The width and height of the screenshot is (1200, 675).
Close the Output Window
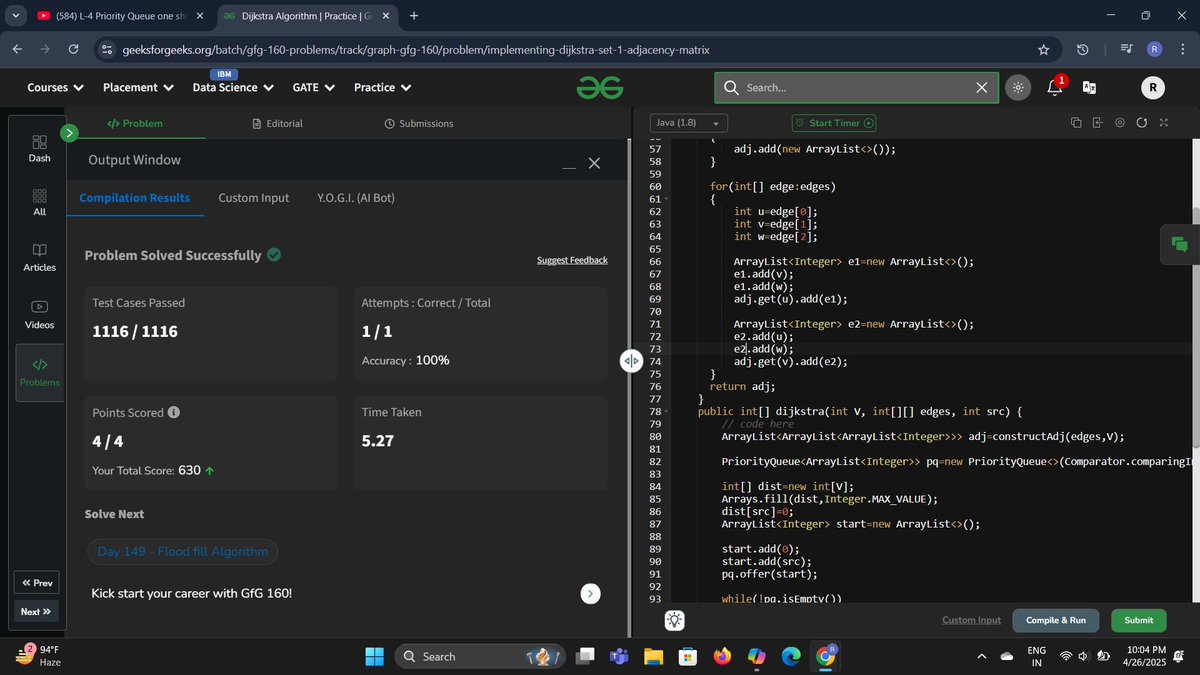click(594, 163)
